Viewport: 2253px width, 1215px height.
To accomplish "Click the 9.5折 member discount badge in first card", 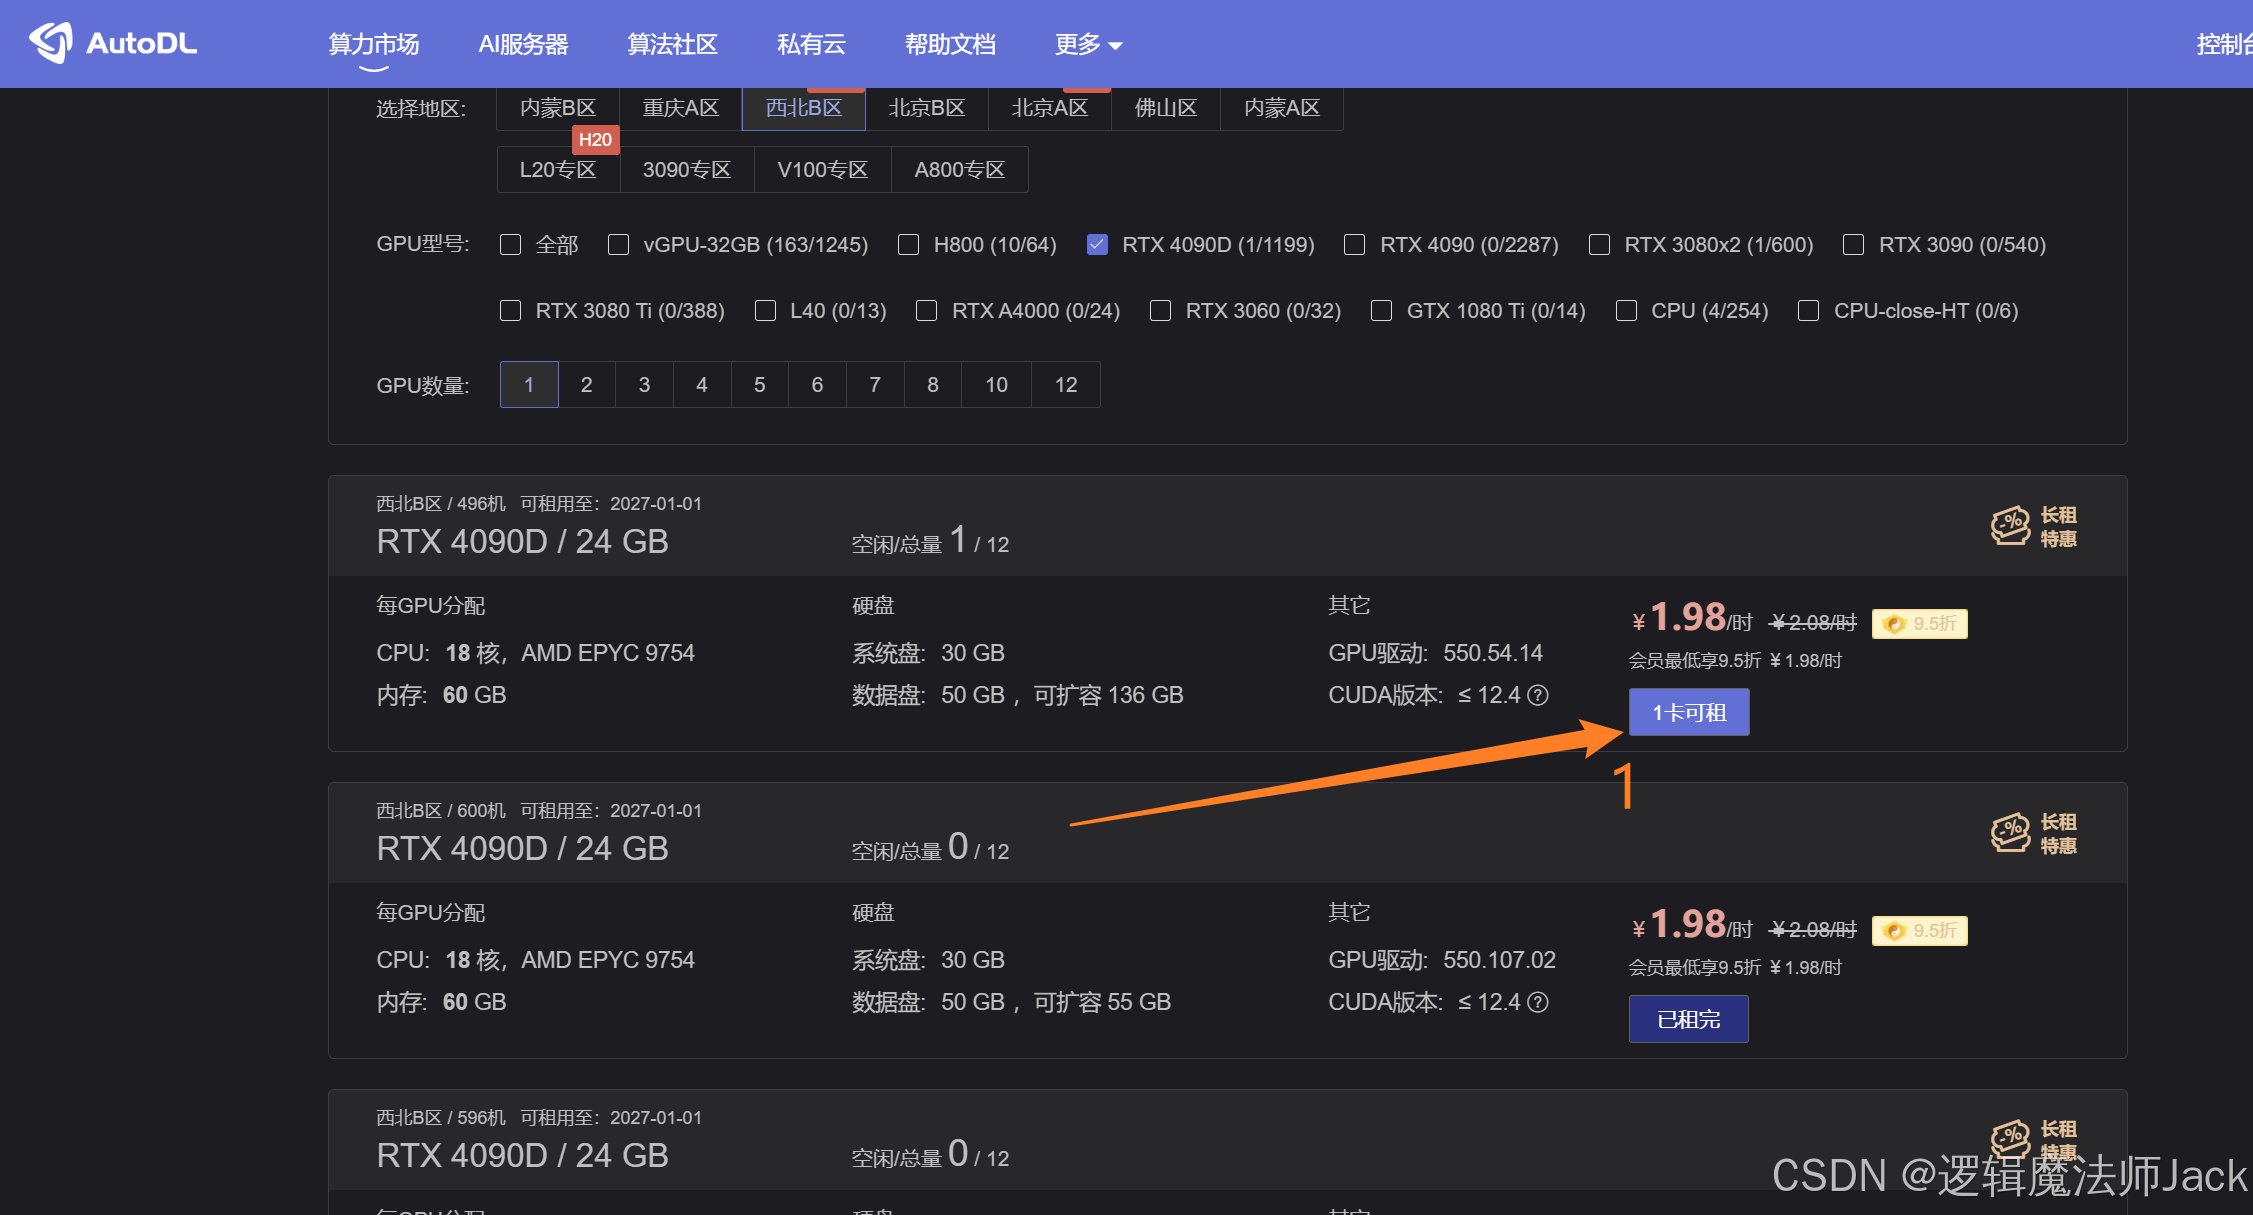I will pos(1919,624).
